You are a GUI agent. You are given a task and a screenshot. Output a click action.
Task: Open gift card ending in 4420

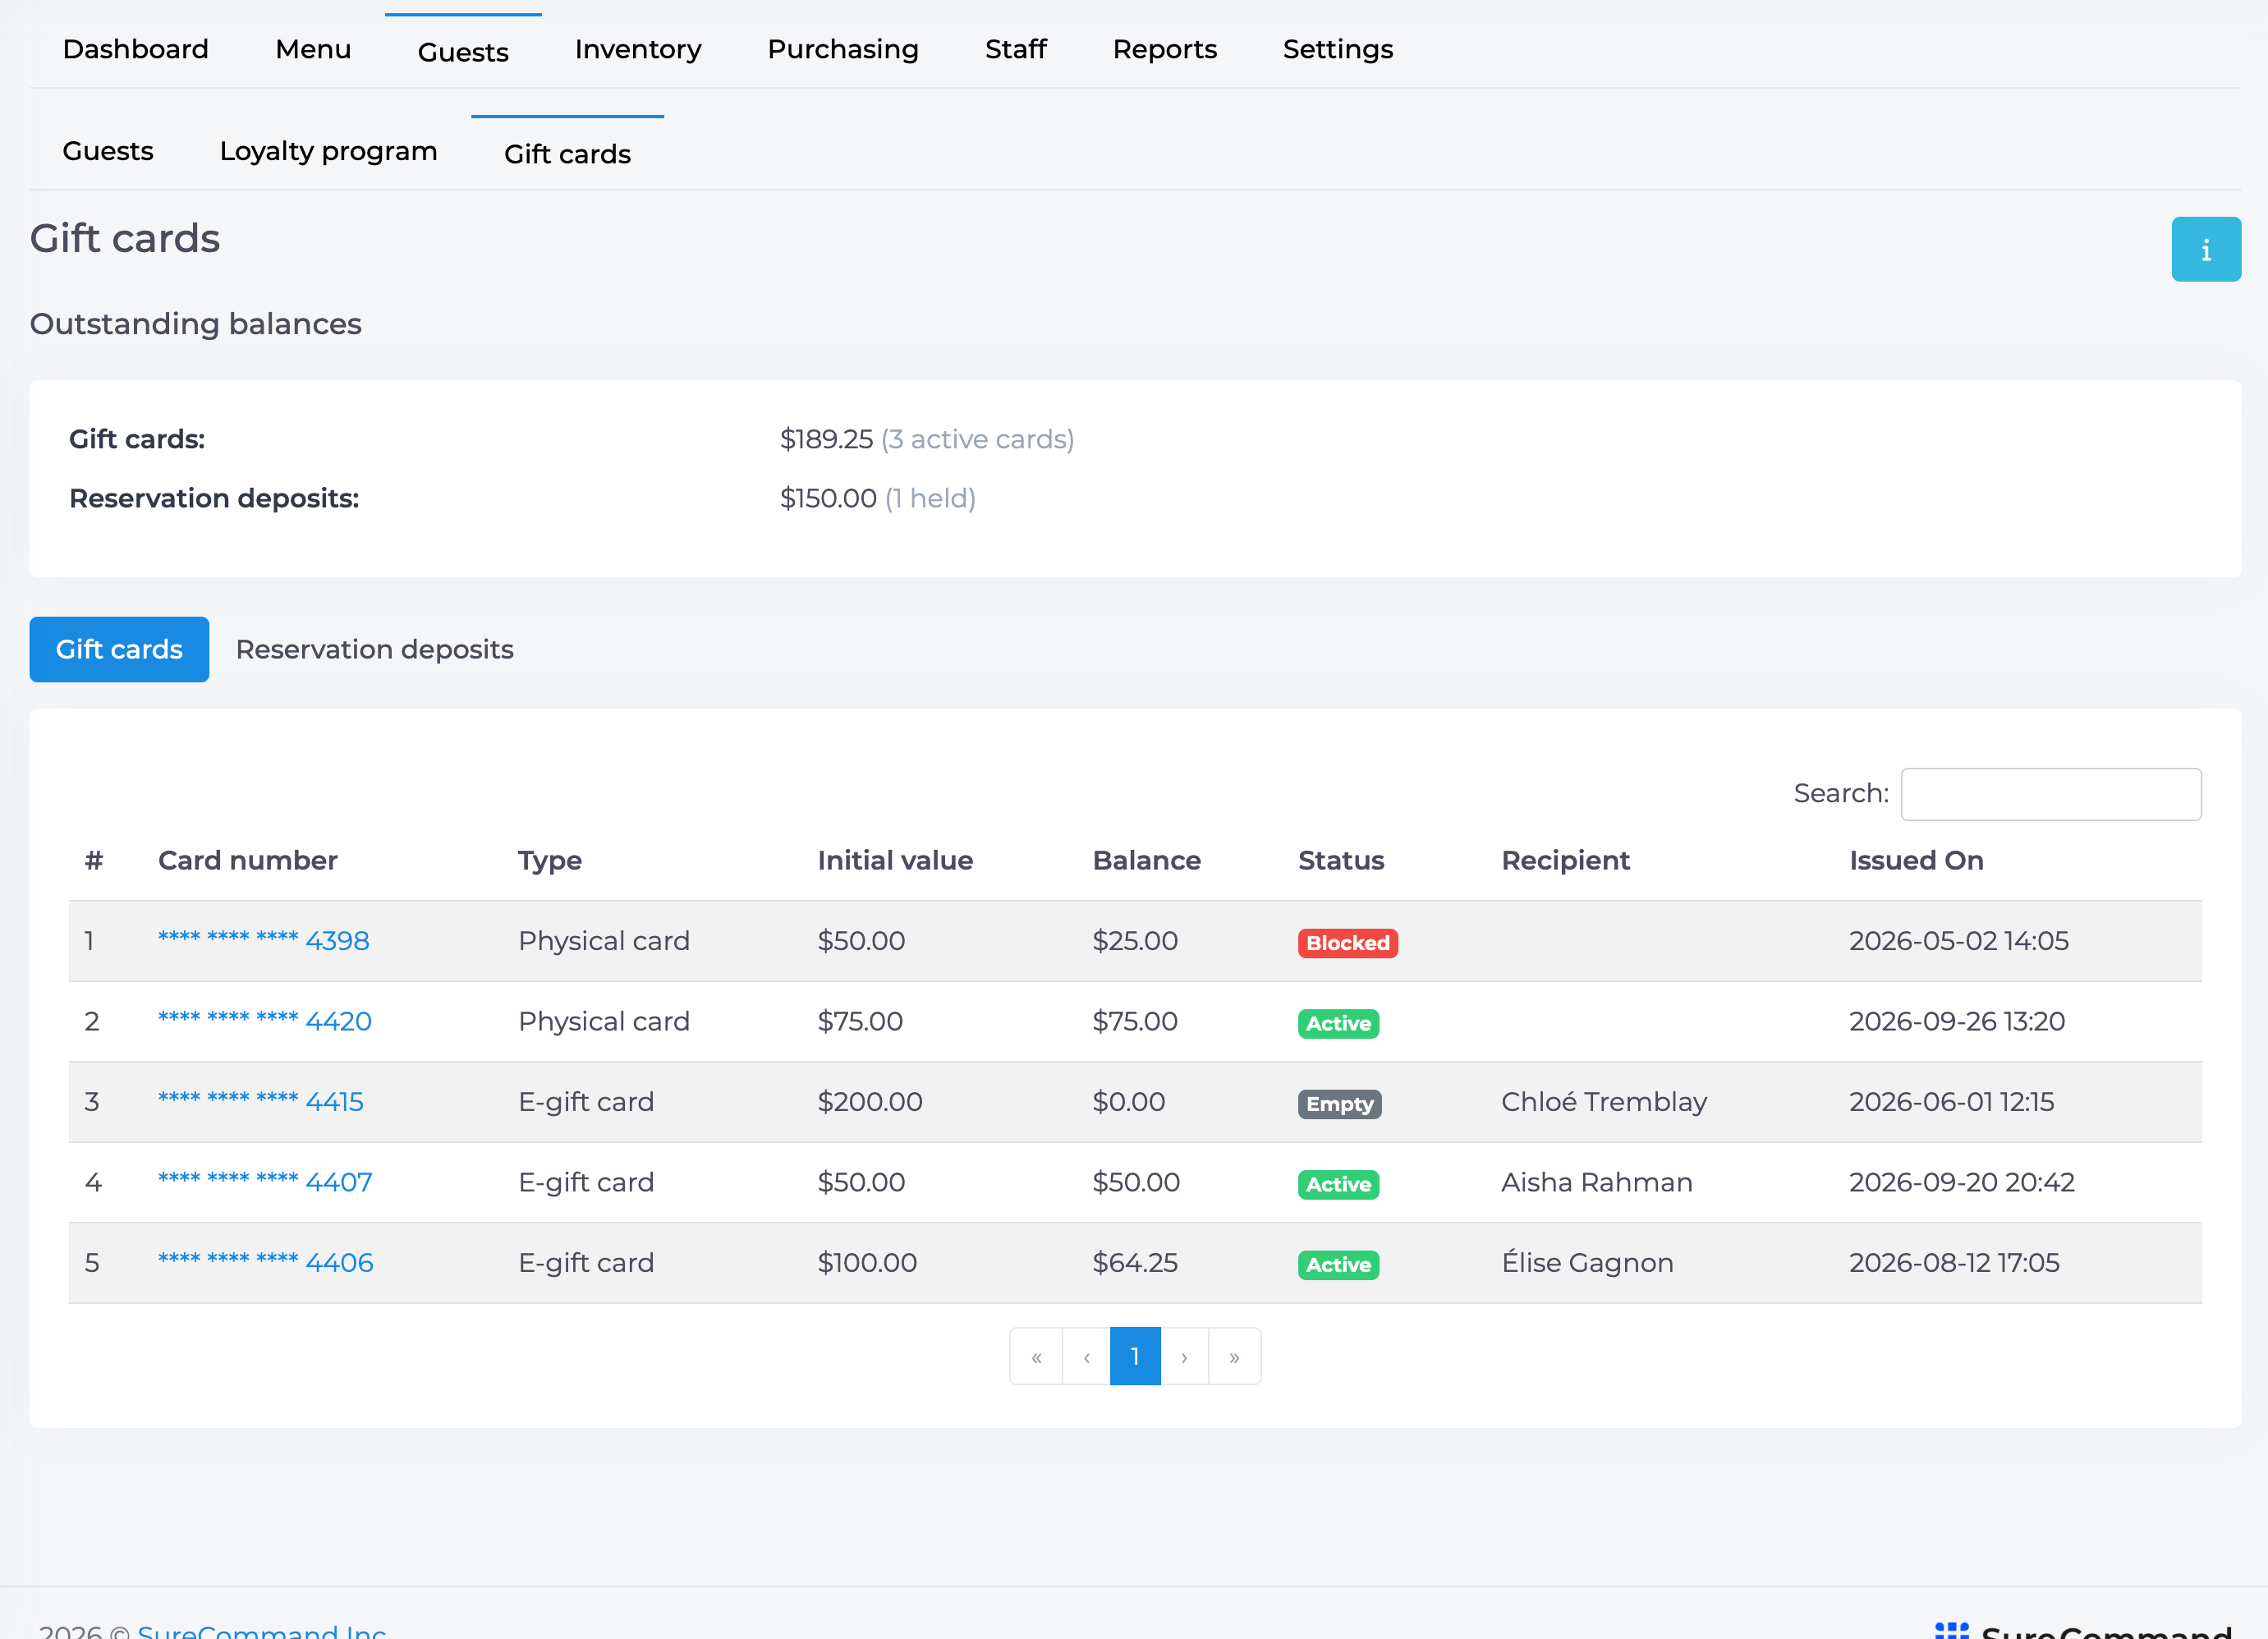click(x=264, y=1021)
